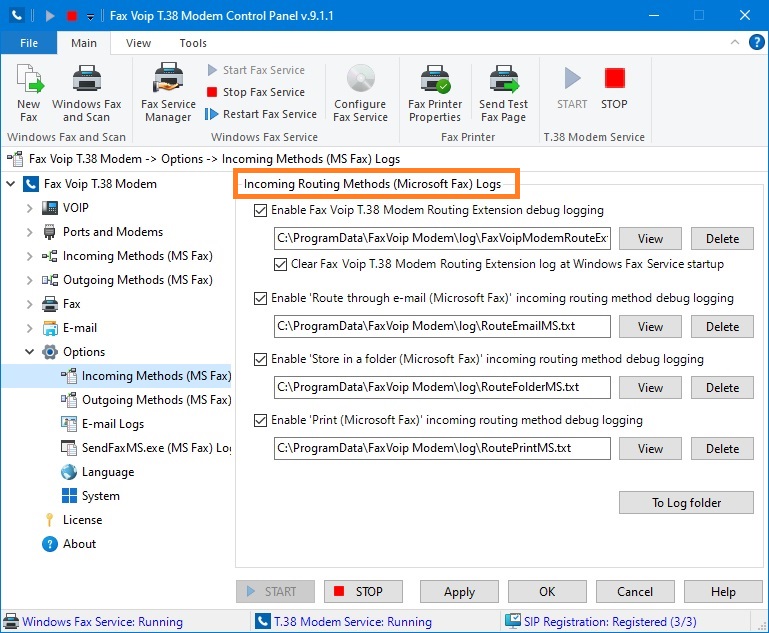Expand the Ports and Modems node
Viewport: 769px width, 633px height.
pyautogui.click(x=29, y=232)
